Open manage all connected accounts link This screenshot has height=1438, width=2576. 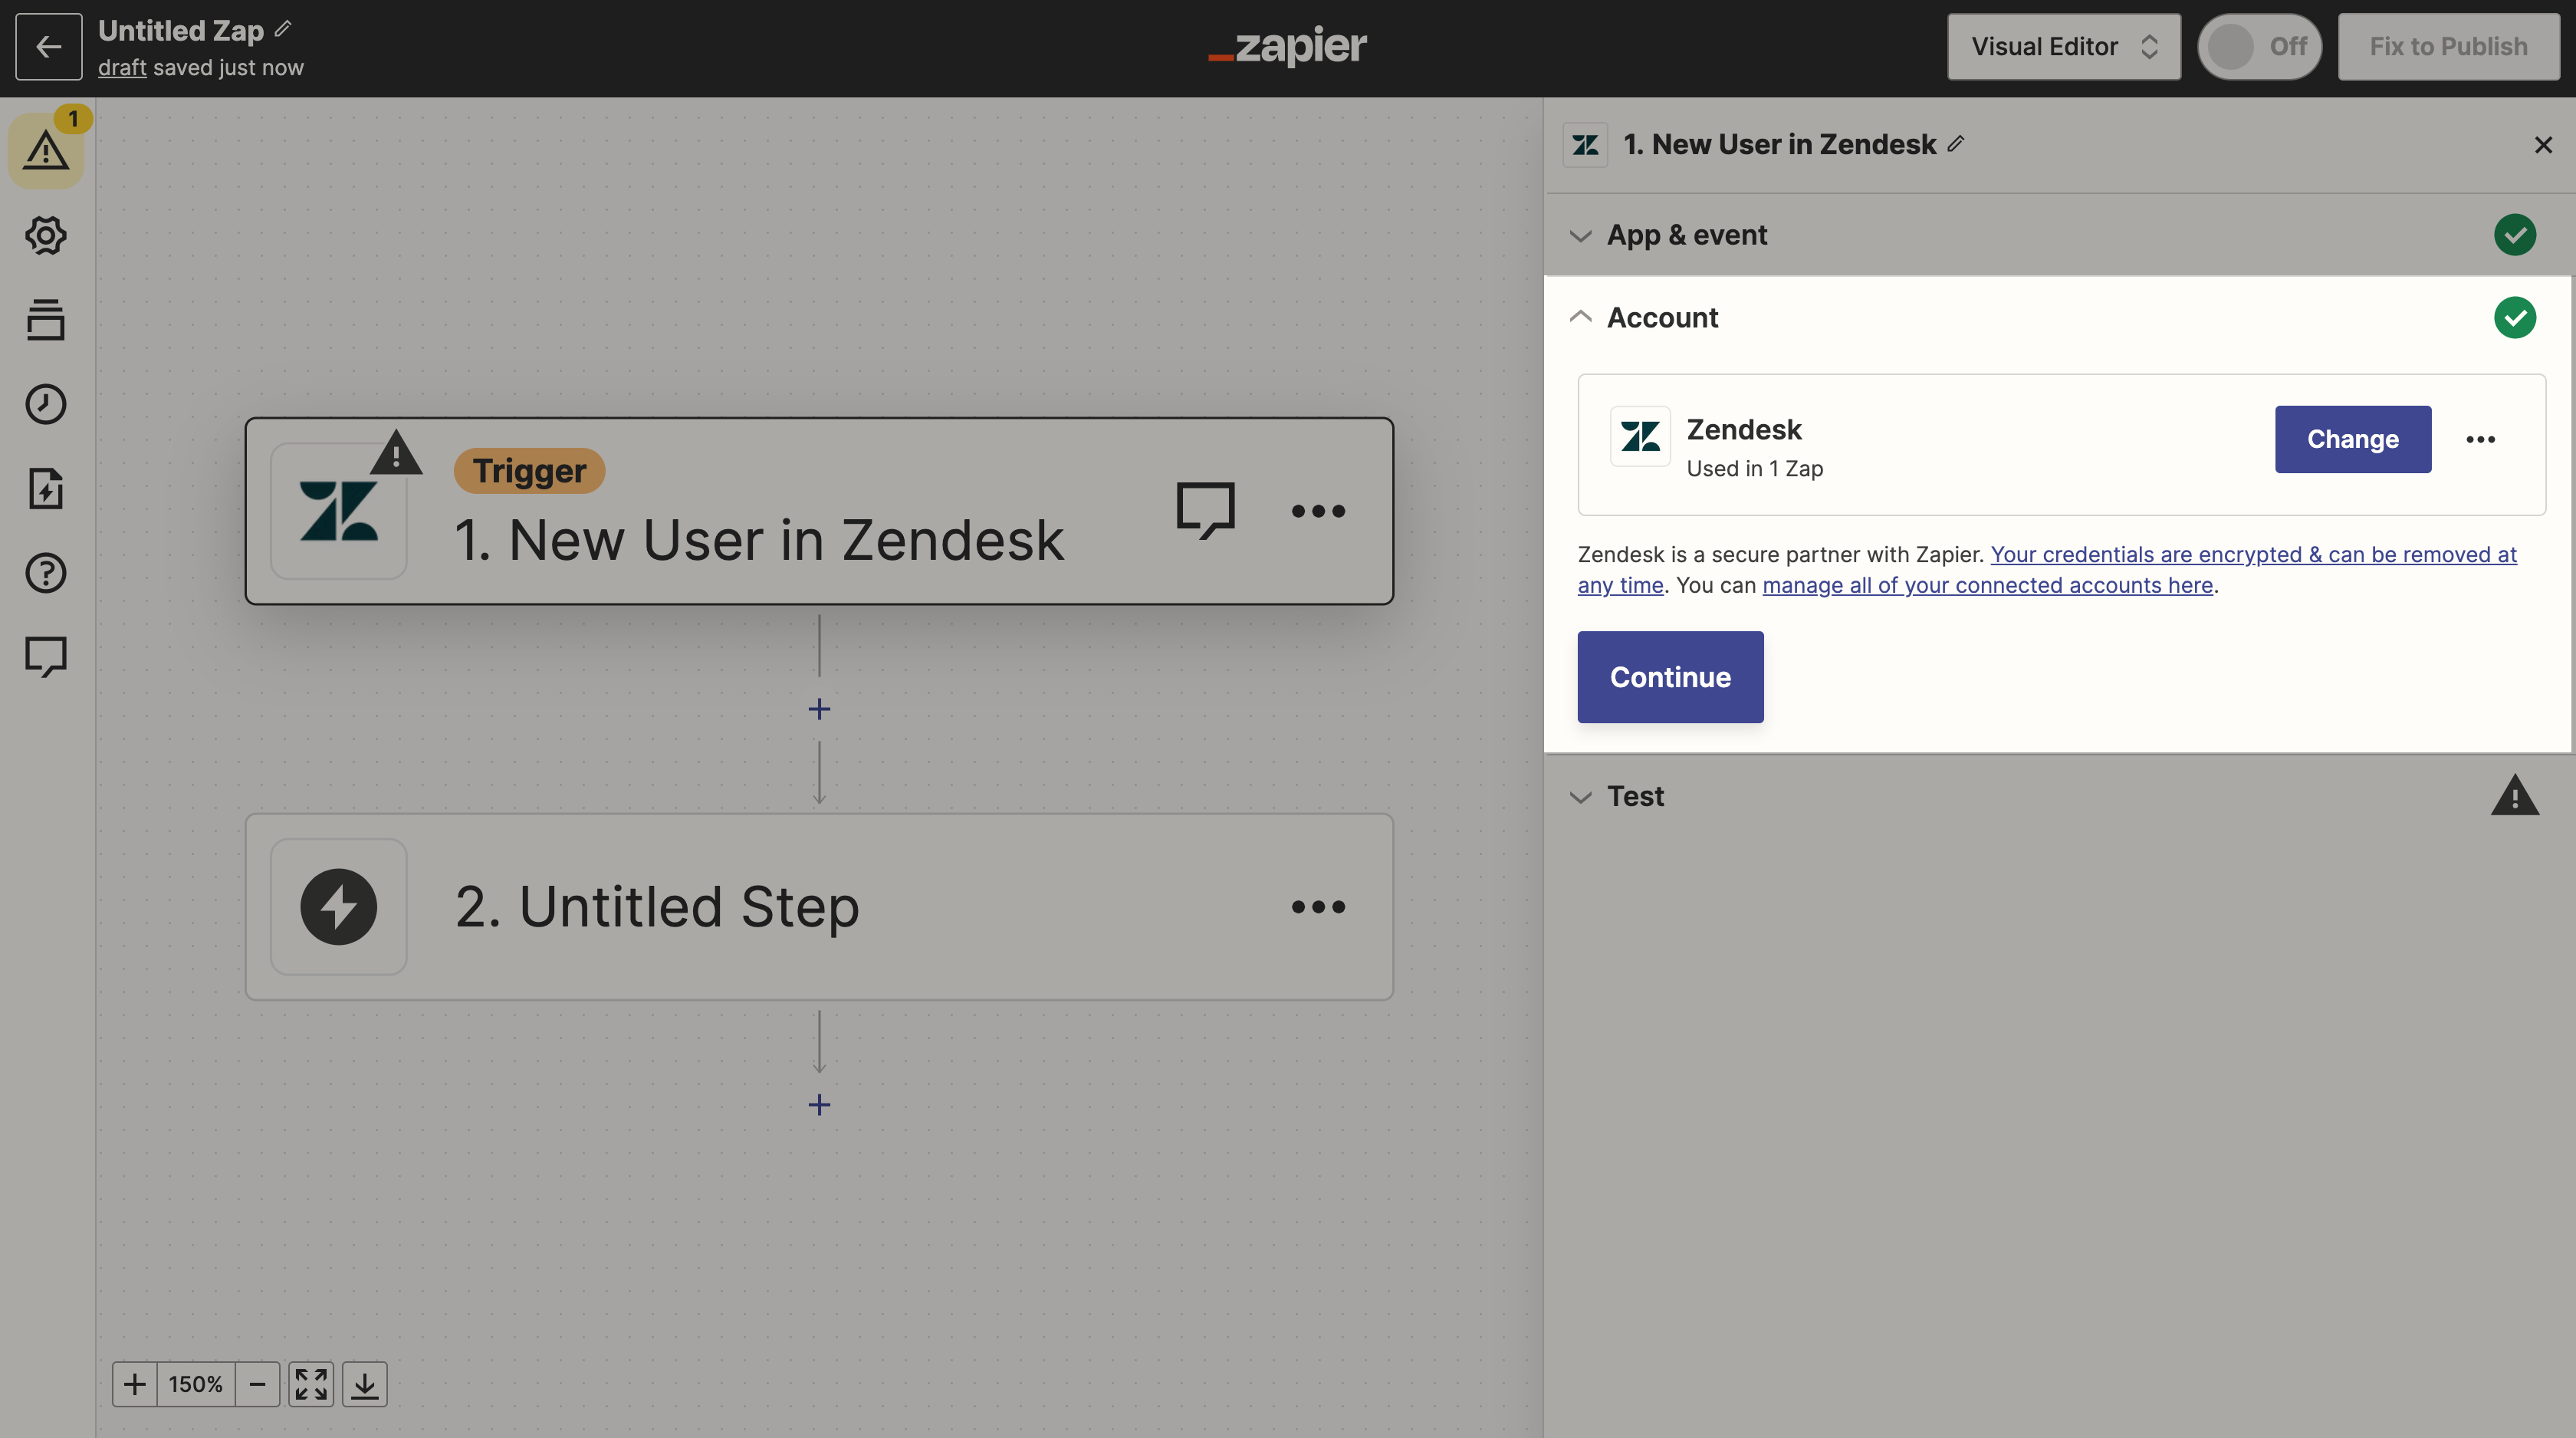[1987, 585]
